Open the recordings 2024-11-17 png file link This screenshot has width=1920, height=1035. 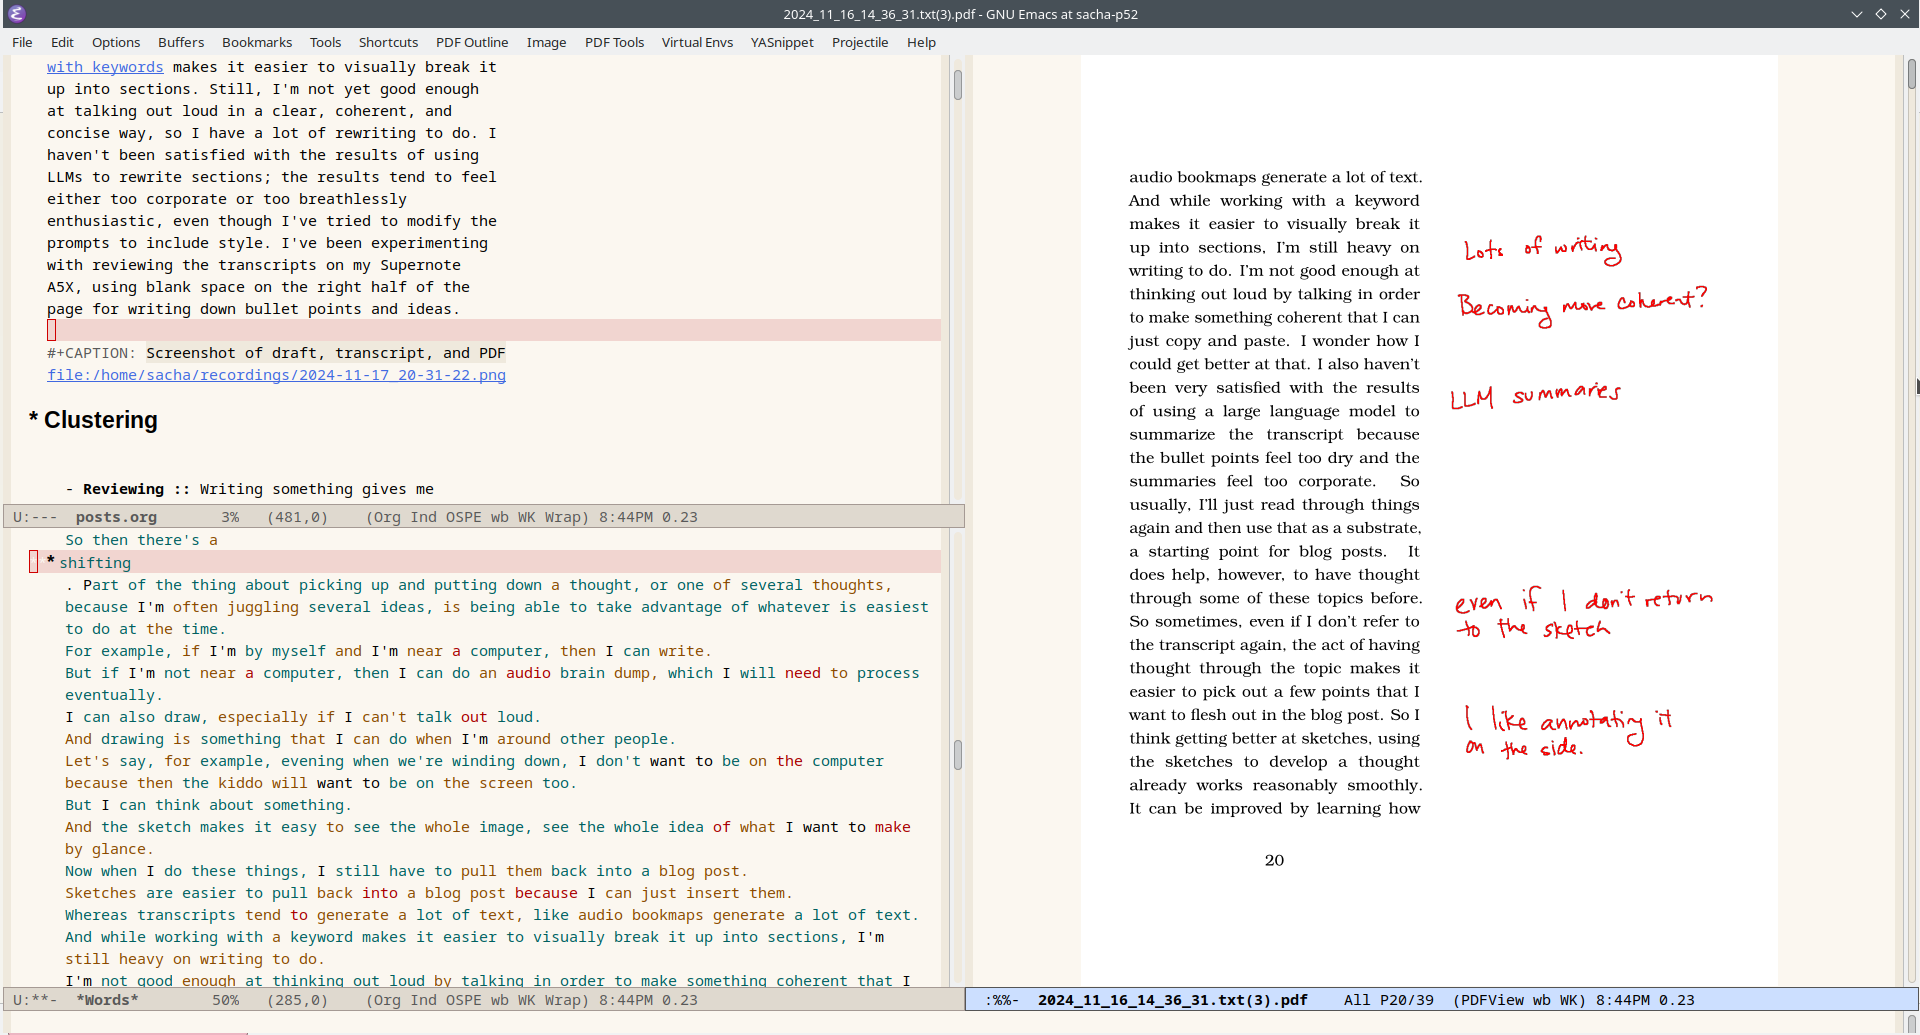[276, 375]
